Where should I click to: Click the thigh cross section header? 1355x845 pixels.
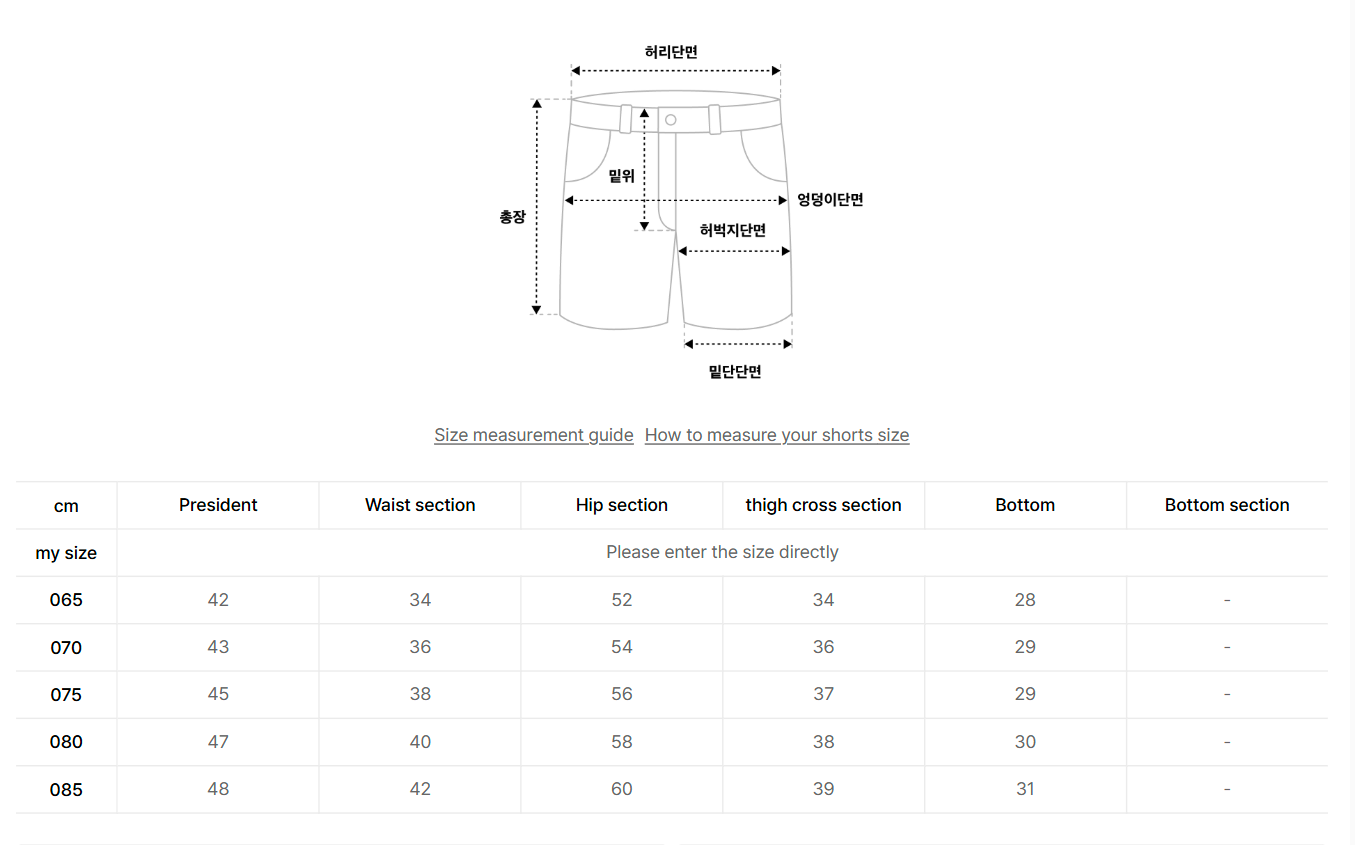(x=823, y=505)
